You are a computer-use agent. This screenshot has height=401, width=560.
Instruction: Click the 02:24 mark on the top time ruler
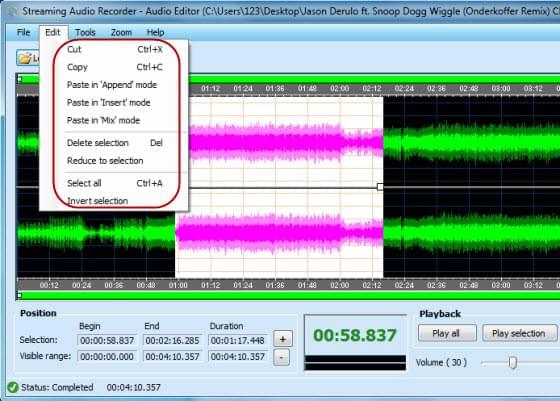pyautogui.click(x=404, y=89)
